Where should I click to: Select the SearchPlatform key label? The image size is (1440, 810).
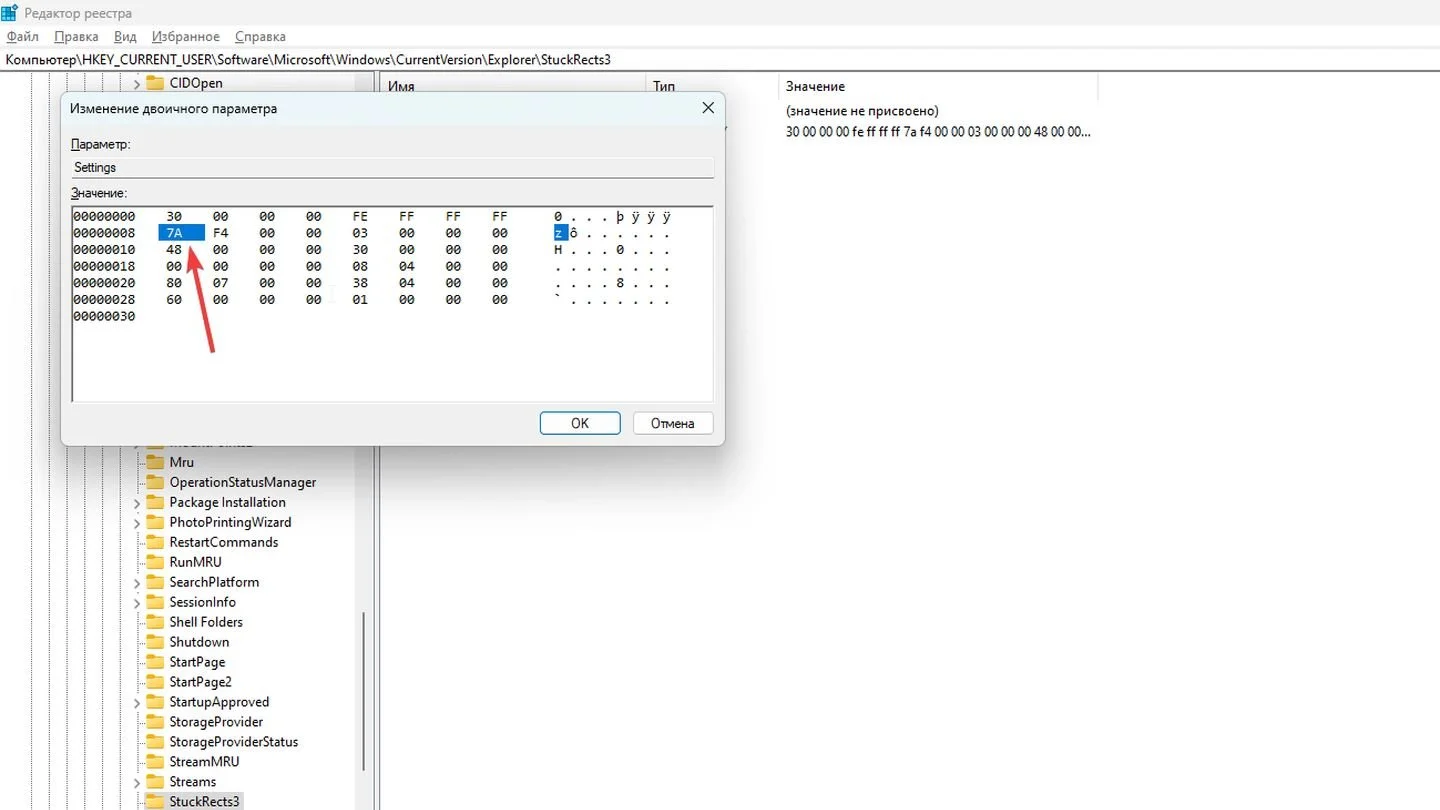(x=214, y=582)
